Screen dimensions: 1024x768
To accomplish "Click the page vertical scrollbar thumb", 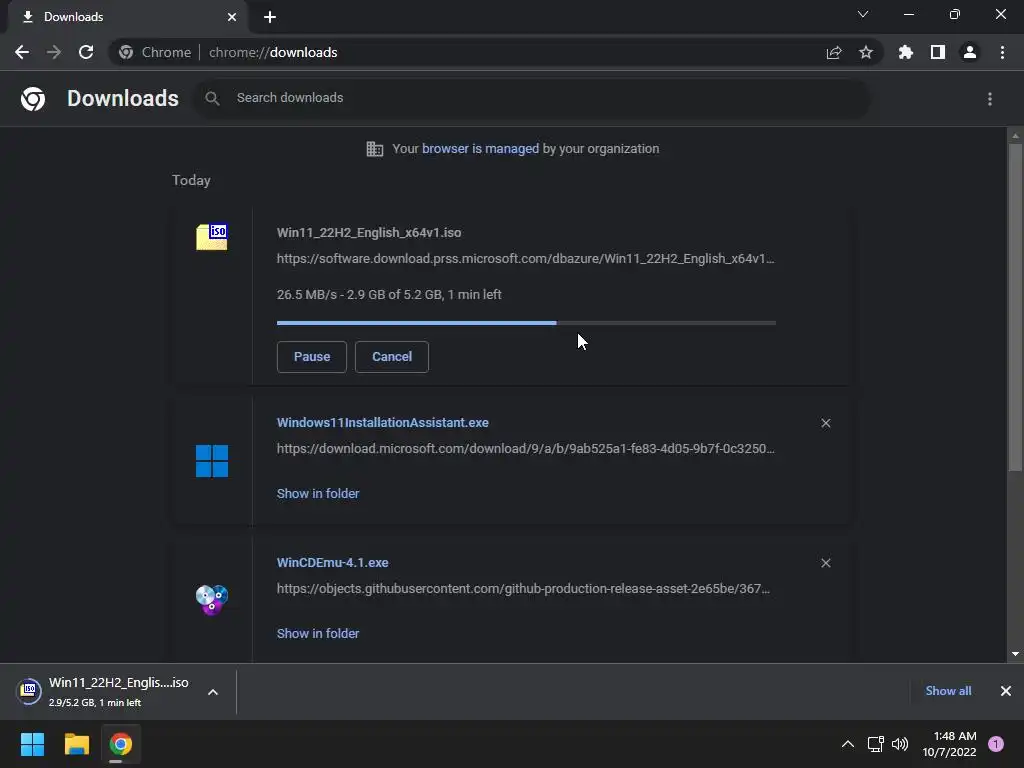I will click(1015, 307).
